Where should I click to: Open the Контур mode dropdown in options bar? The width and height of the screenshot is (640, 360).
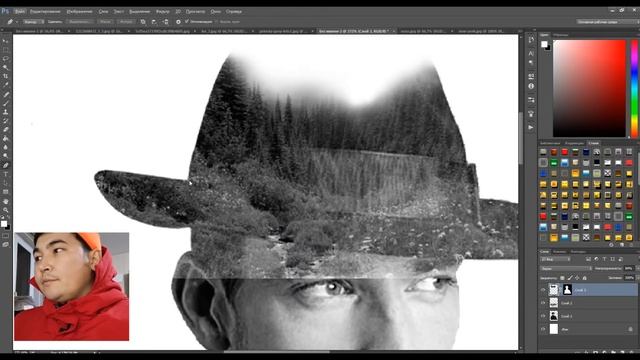point(33,22)
